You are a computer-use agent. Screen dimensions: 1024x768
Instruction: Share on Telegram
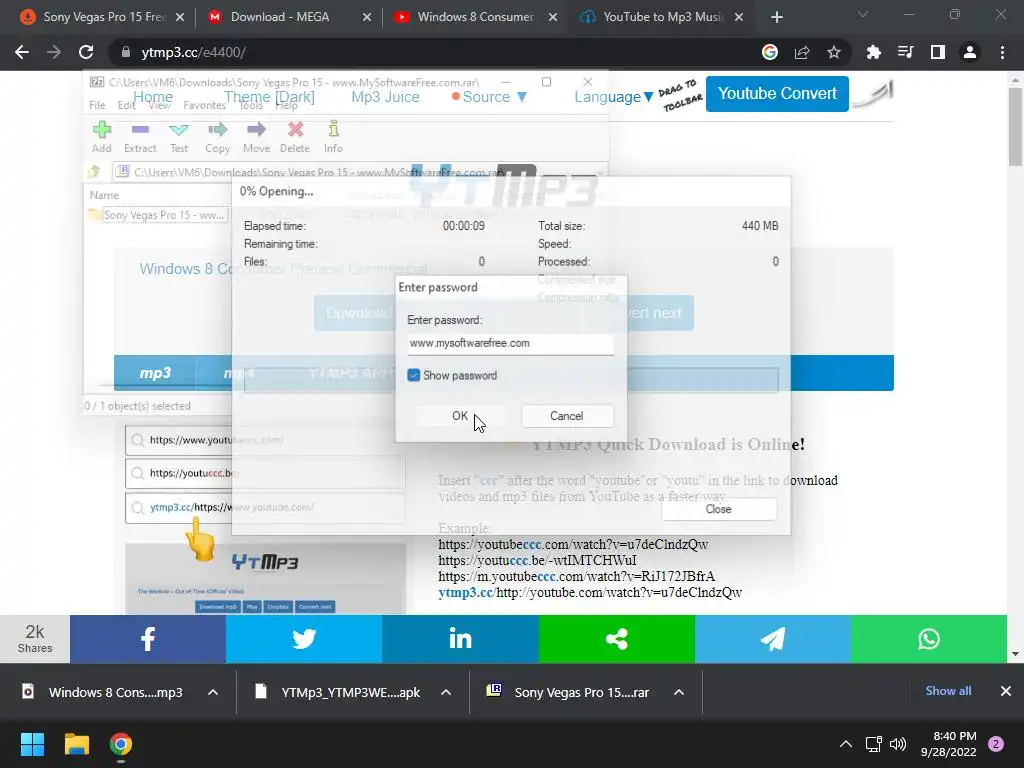click(773, 639)
